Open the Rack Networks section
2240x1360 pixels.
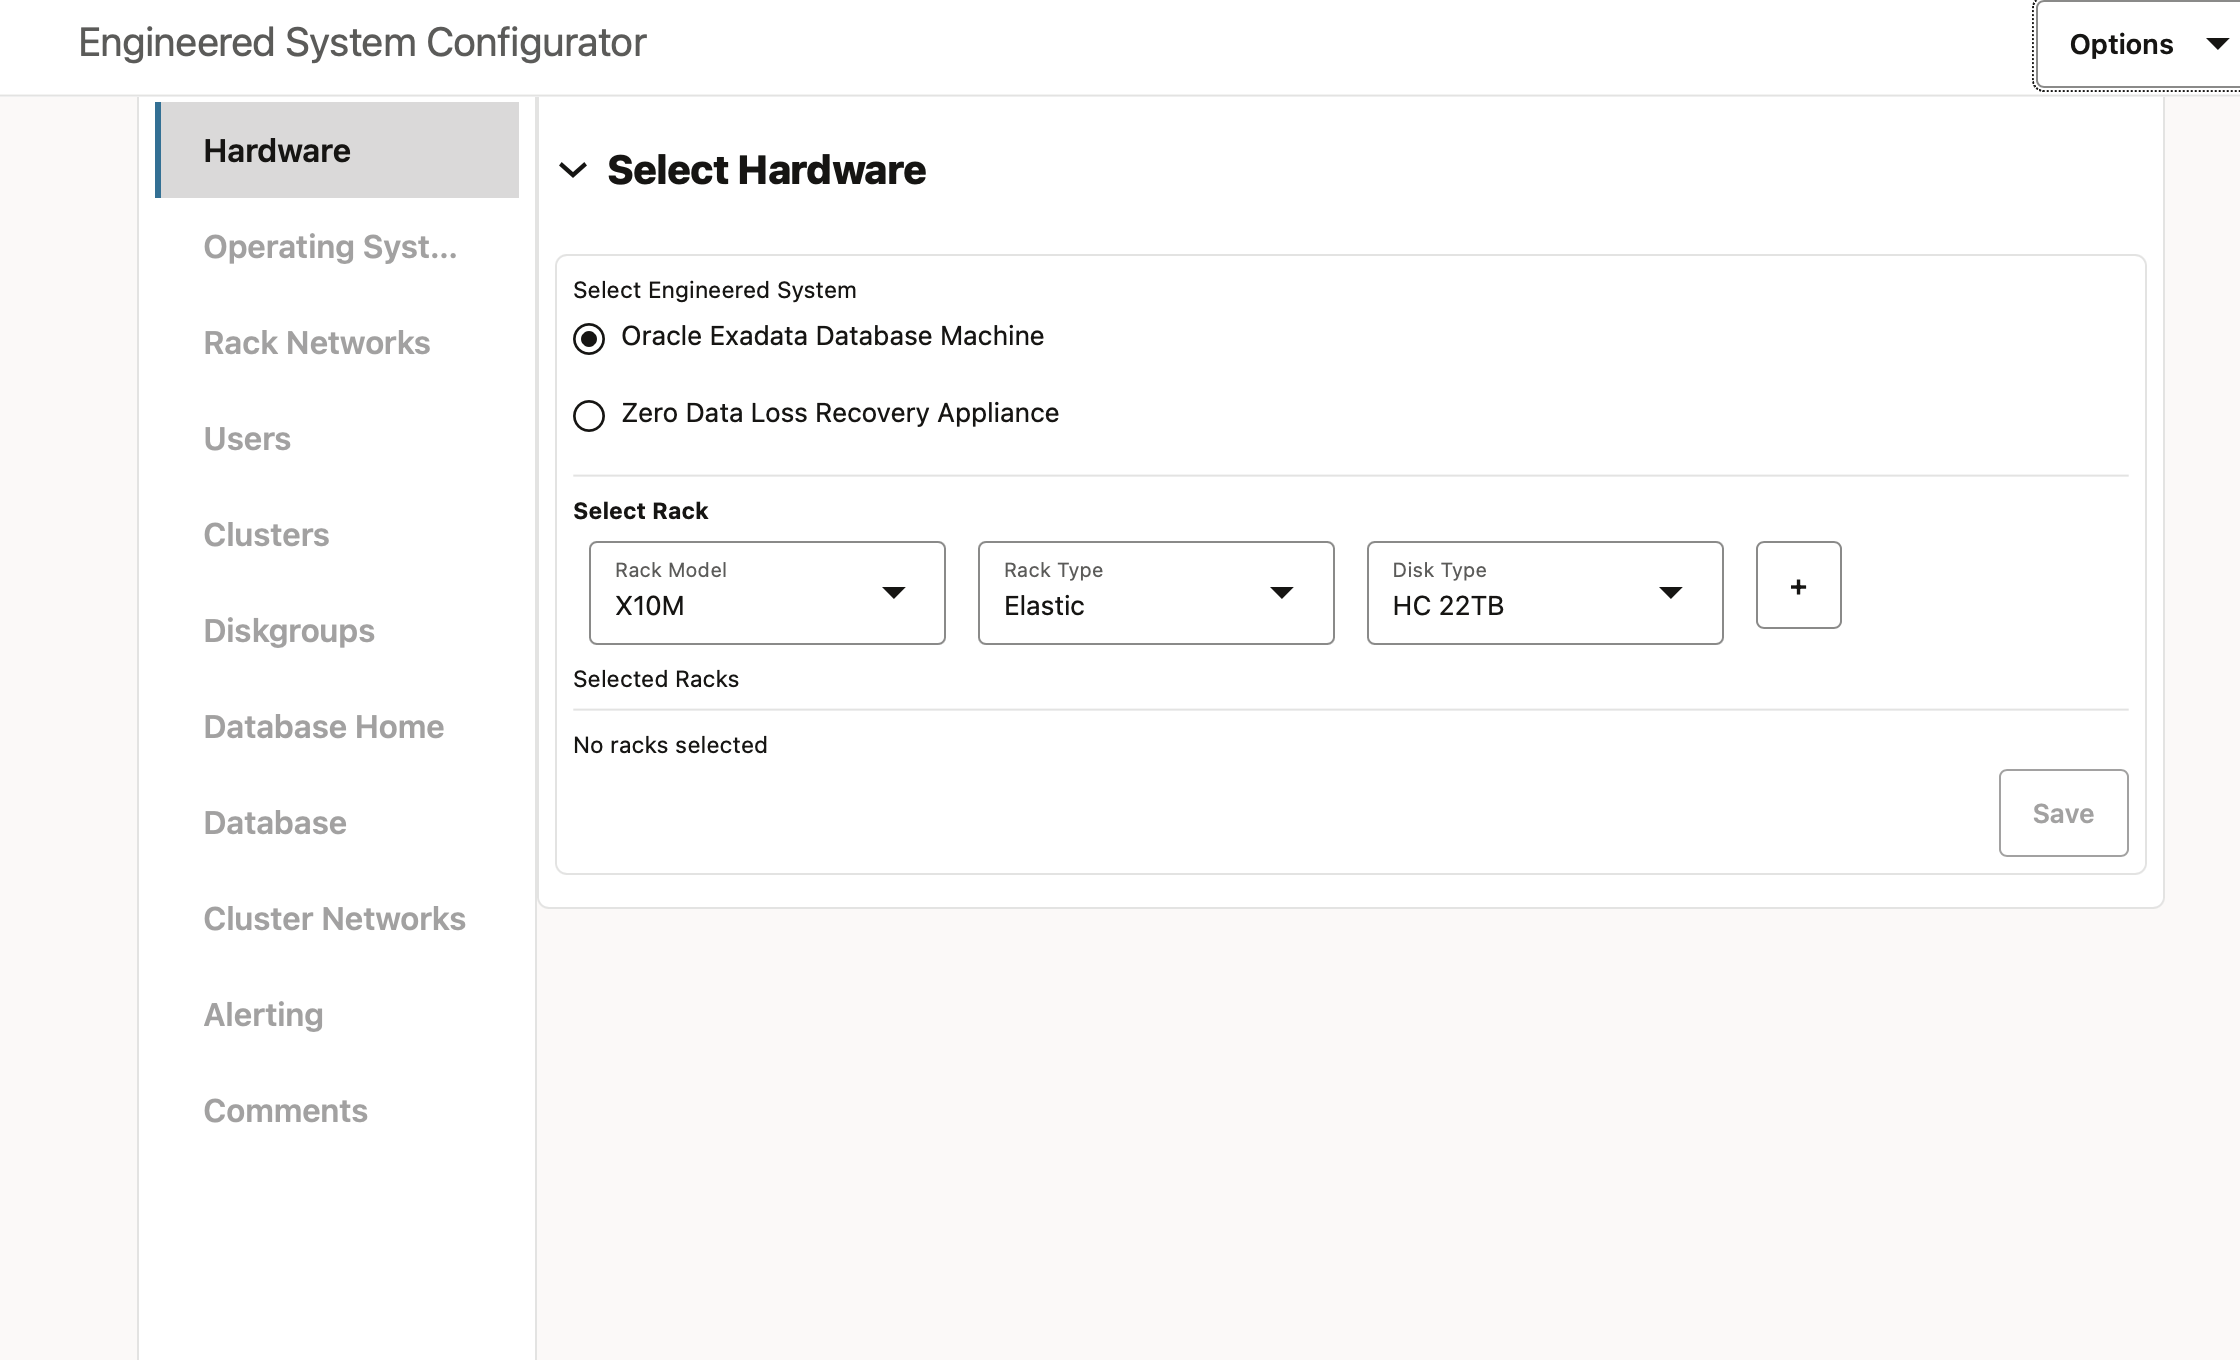(316, 343)
